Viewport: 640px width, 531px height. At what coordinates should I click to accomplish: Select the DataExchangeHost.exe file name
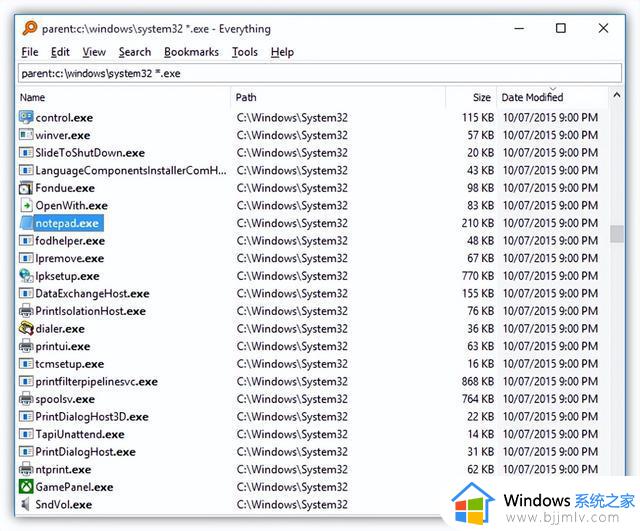[x=92, y=294]
